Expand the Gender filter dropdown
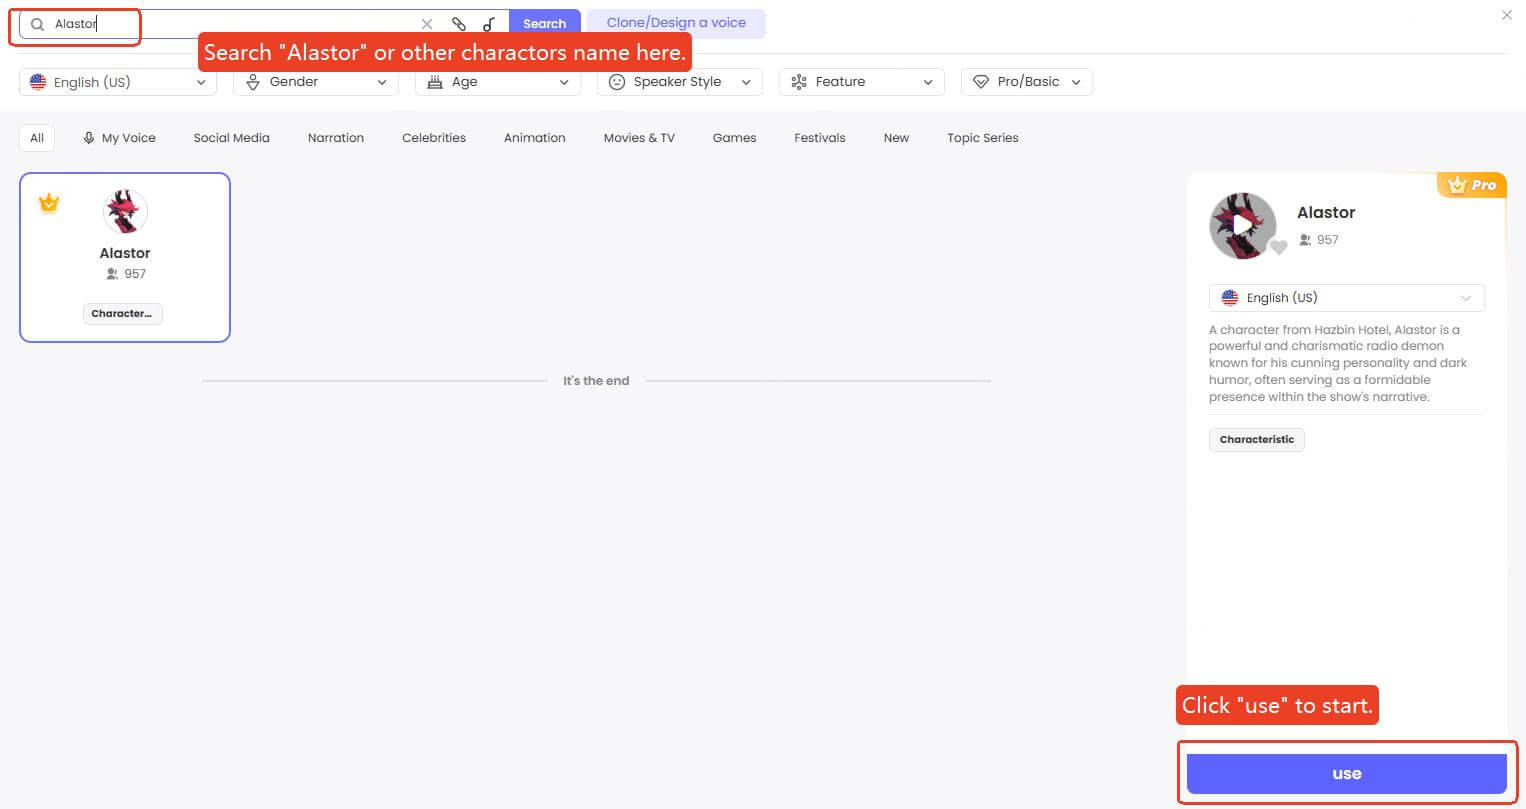The height and width of the screenshot is (809, 1526). (x=316, y=82)
